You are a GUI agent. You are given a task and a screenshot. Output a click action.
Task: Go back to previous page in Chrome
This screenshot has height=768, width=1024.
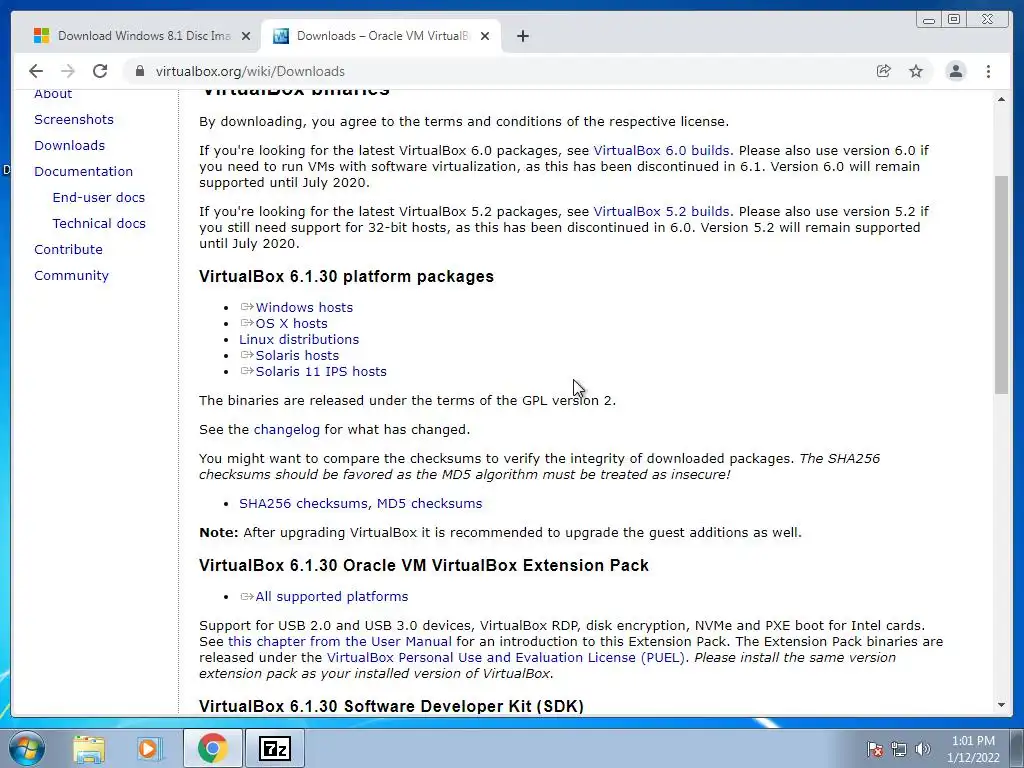pyautogui.click(x=36, y=71)
